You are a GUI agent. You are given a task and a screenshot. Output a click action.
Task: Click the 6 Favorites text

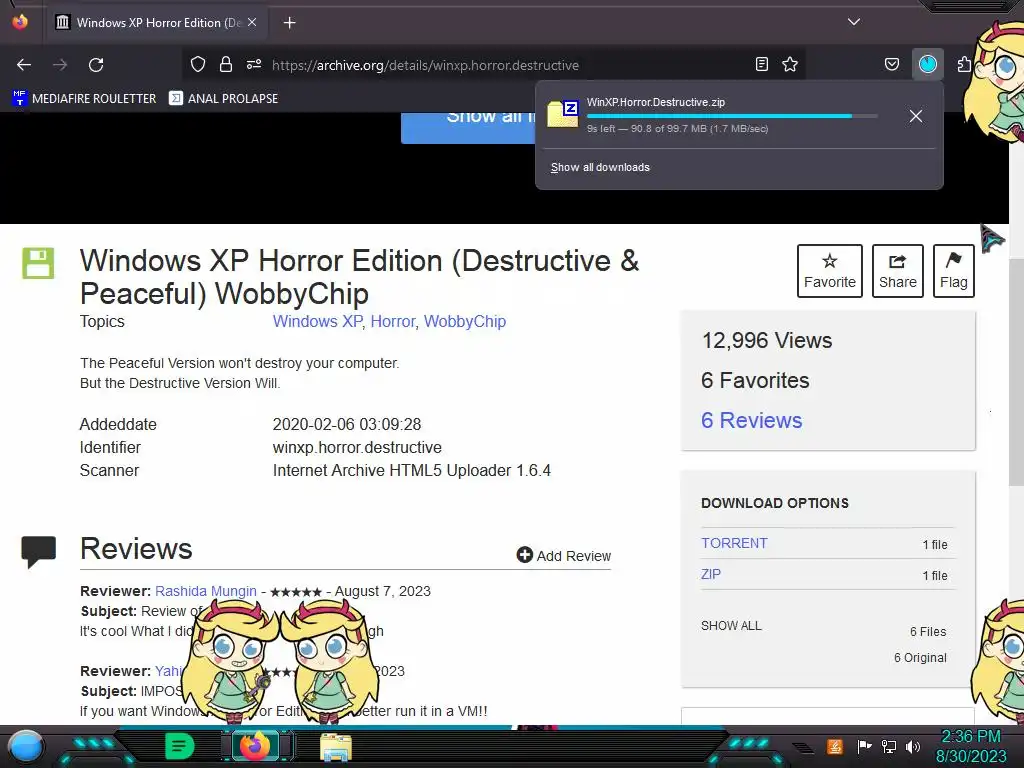(755, 380)
